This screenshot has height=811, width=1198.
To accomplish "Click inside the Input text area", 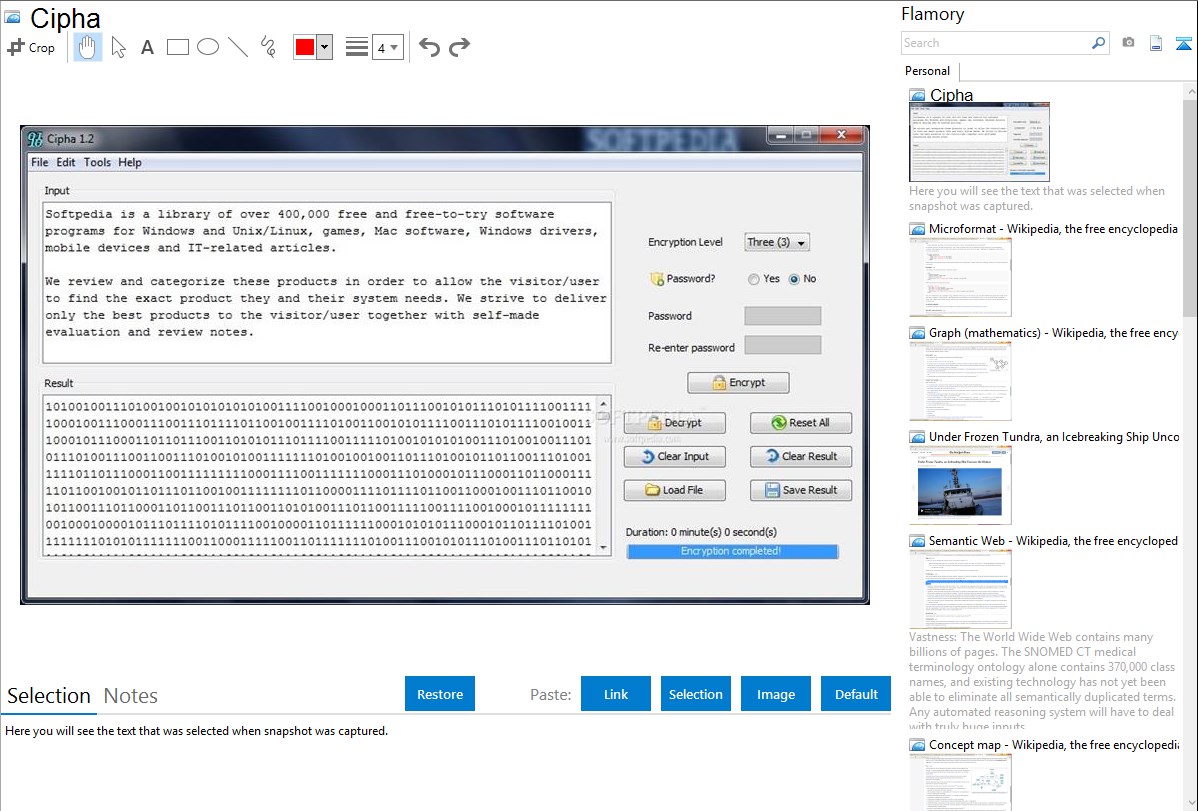I will coord(327,282).
